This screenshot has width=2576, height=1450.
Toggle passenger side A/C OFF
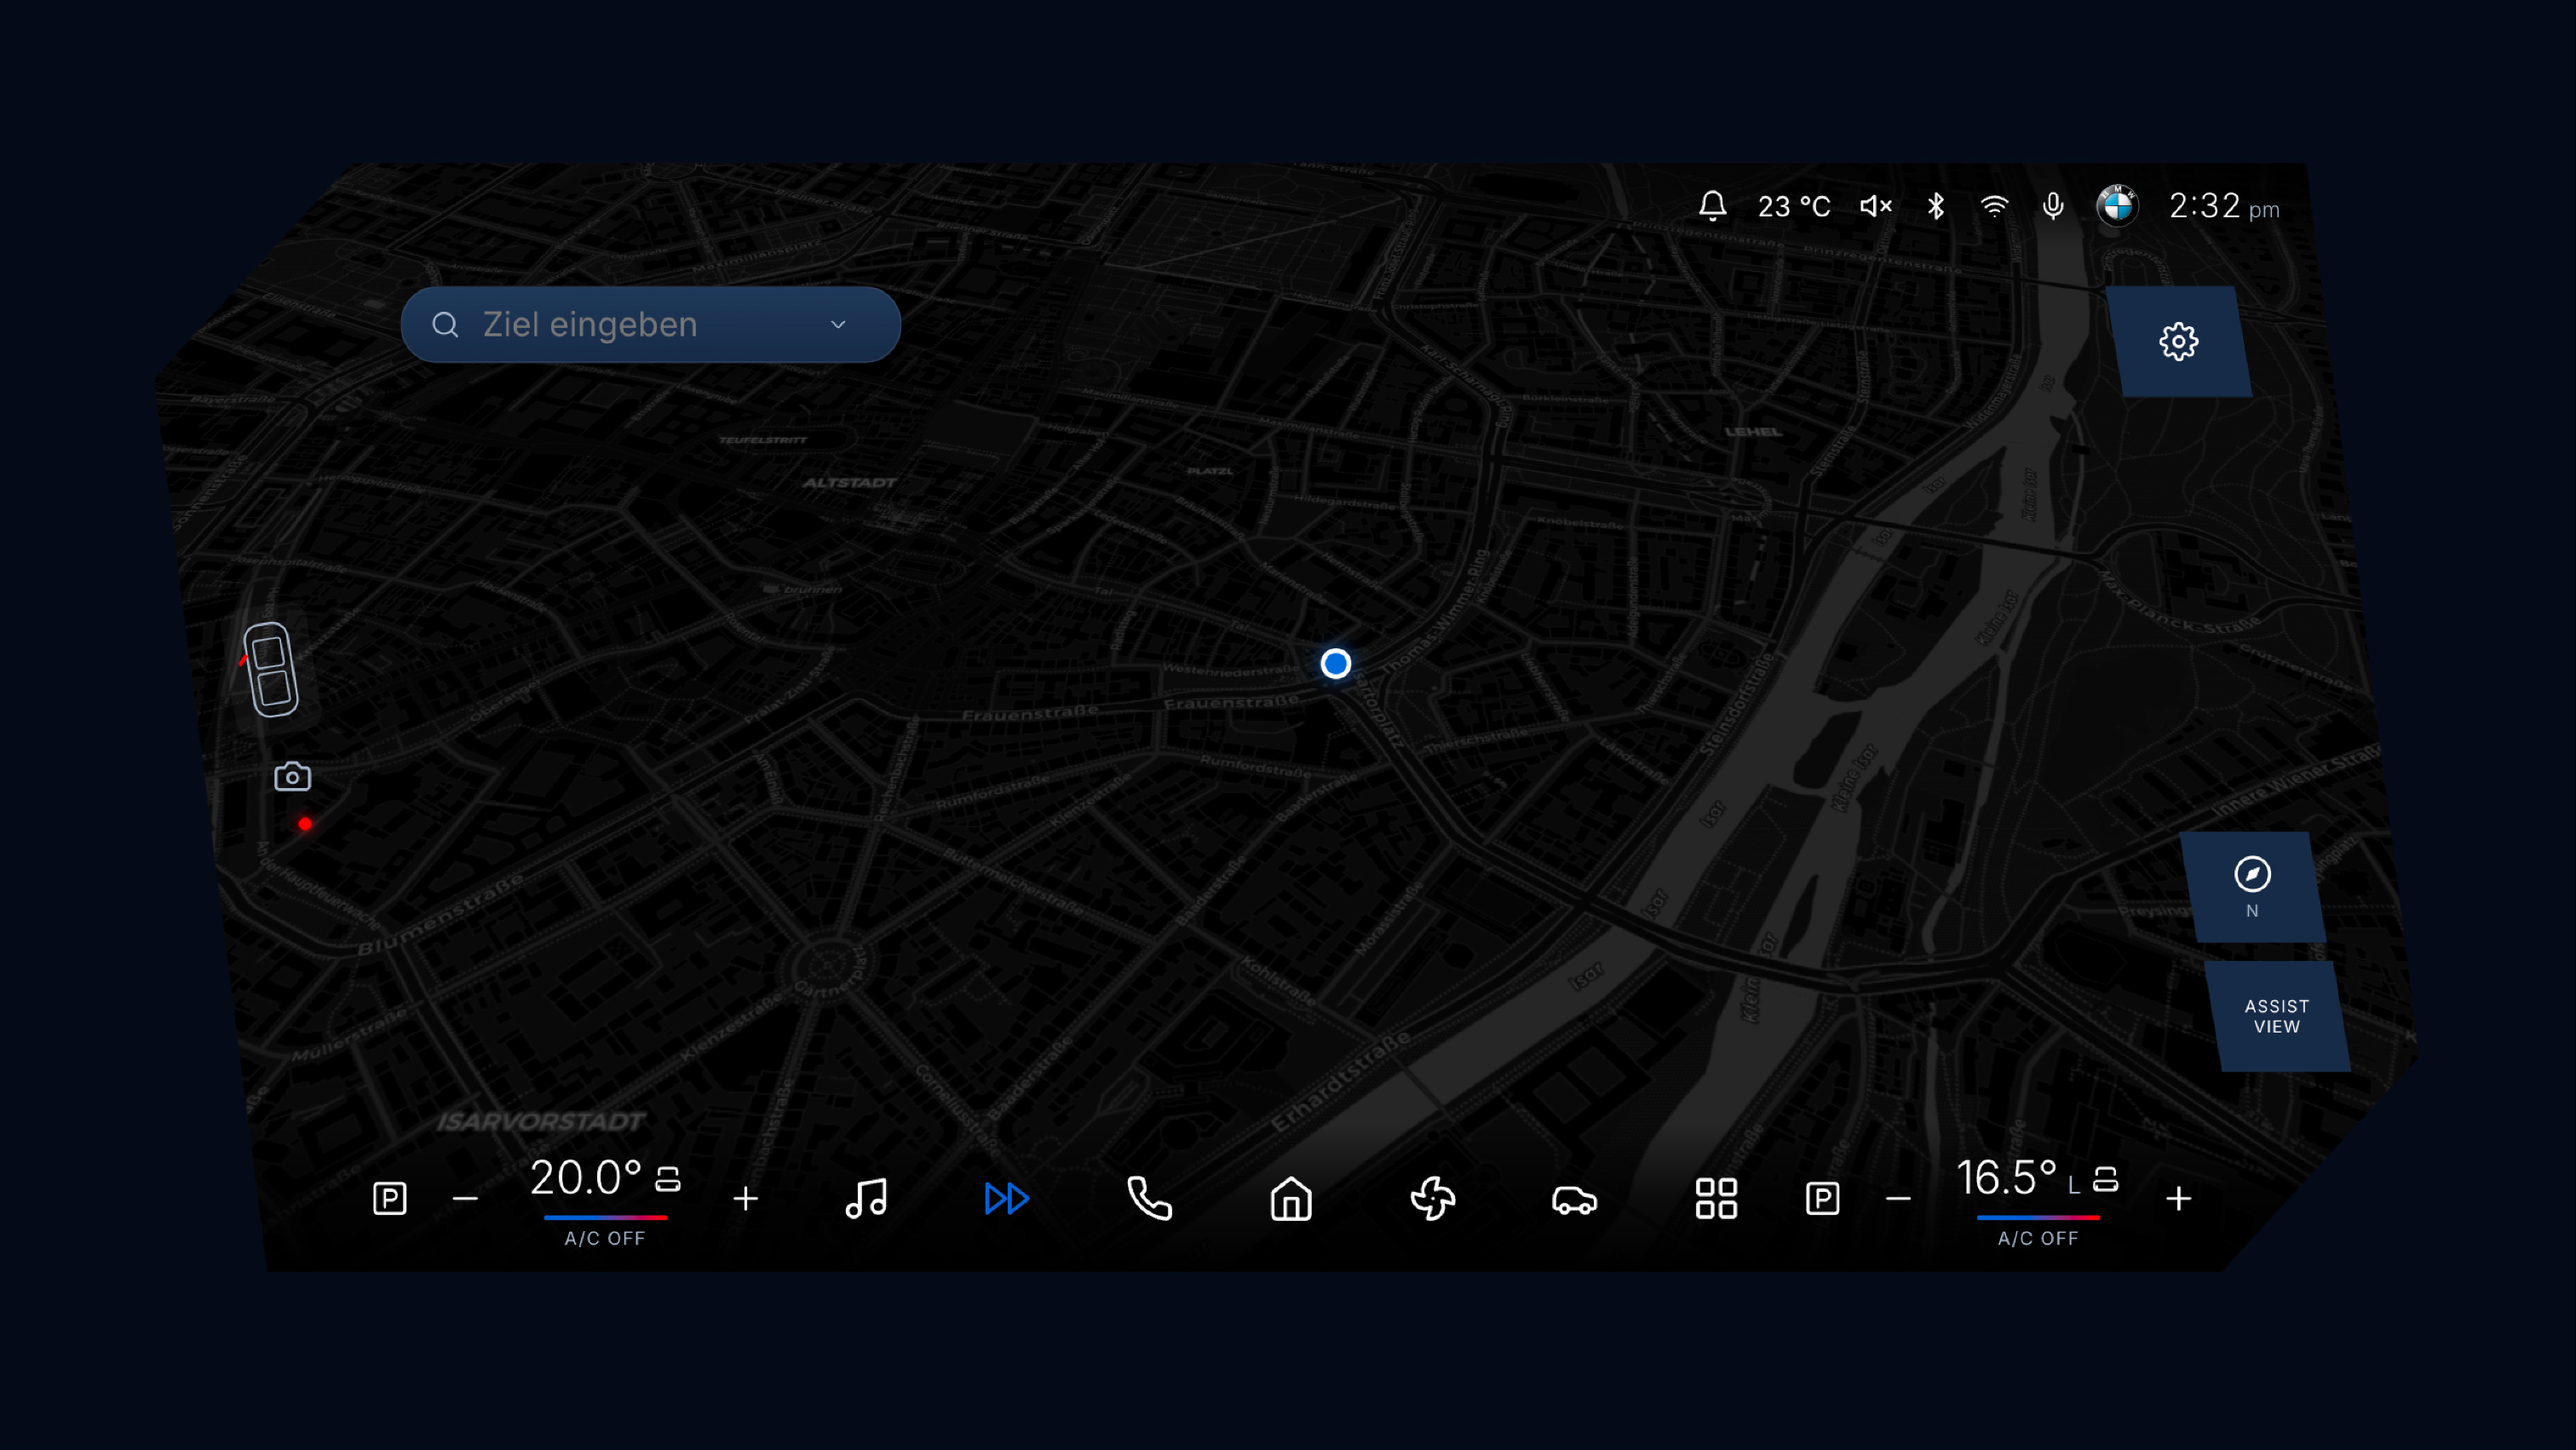click(x=2038, y=1238)
